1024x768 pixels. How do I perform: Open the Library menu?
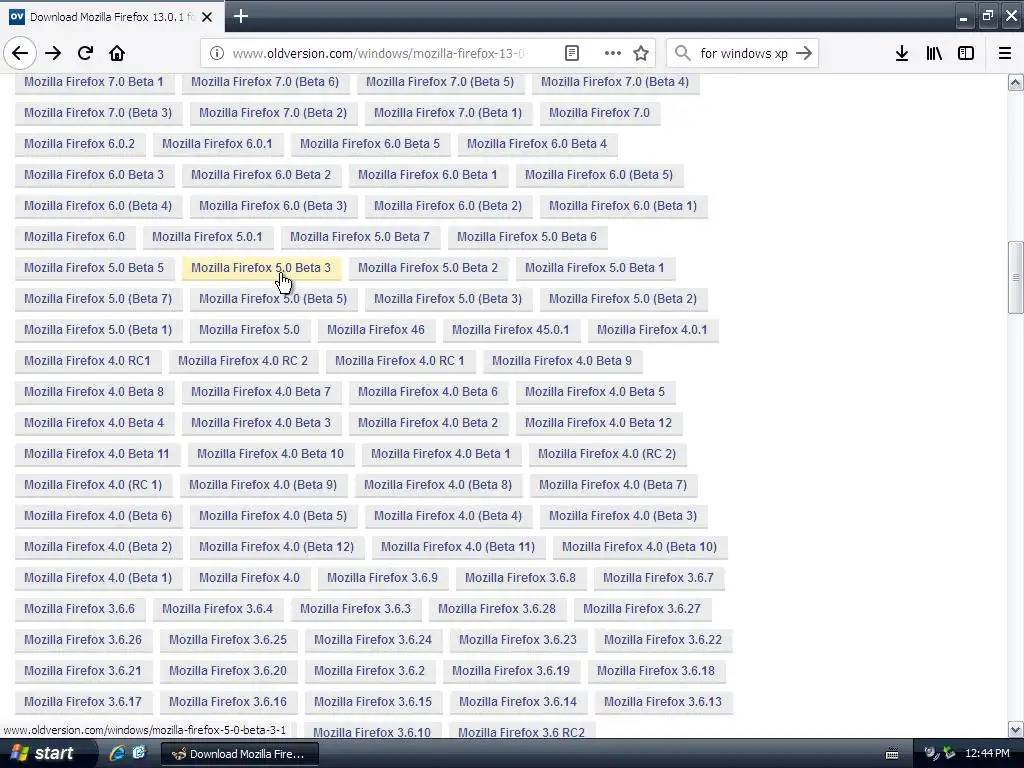(934, 53)
